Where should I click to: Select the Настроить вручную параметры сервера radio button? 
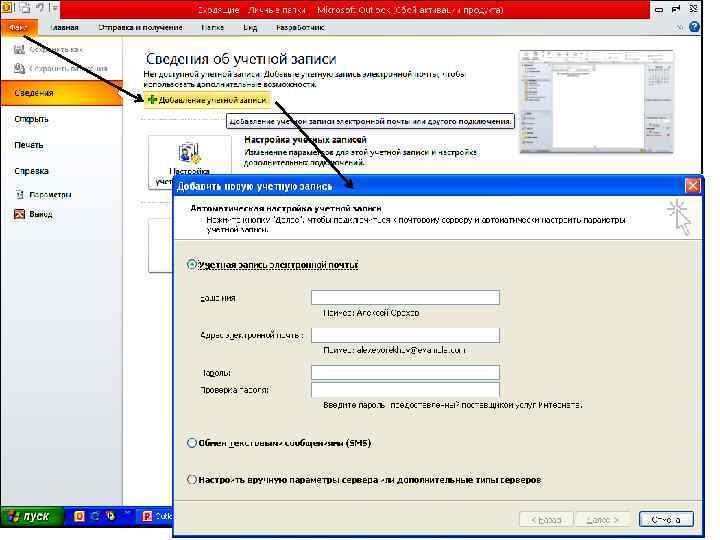[191, 479]
